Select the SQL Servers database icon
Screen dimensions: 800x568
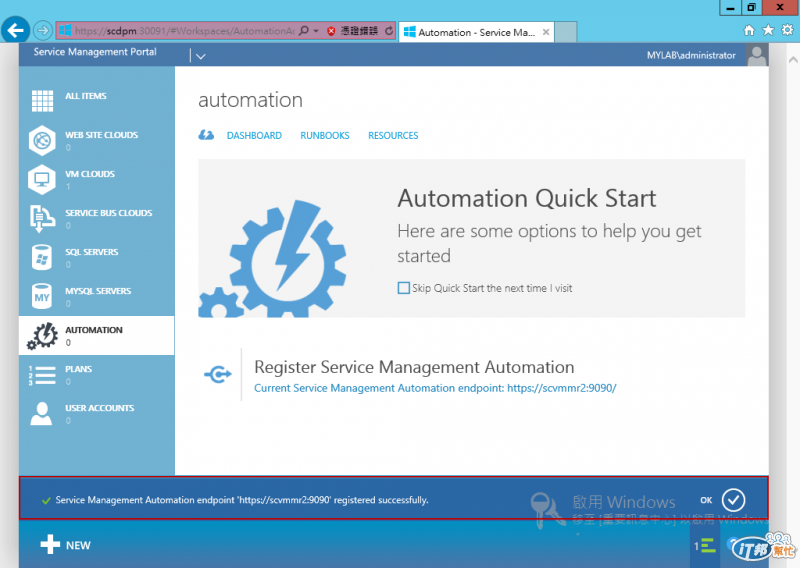[41, 257]
